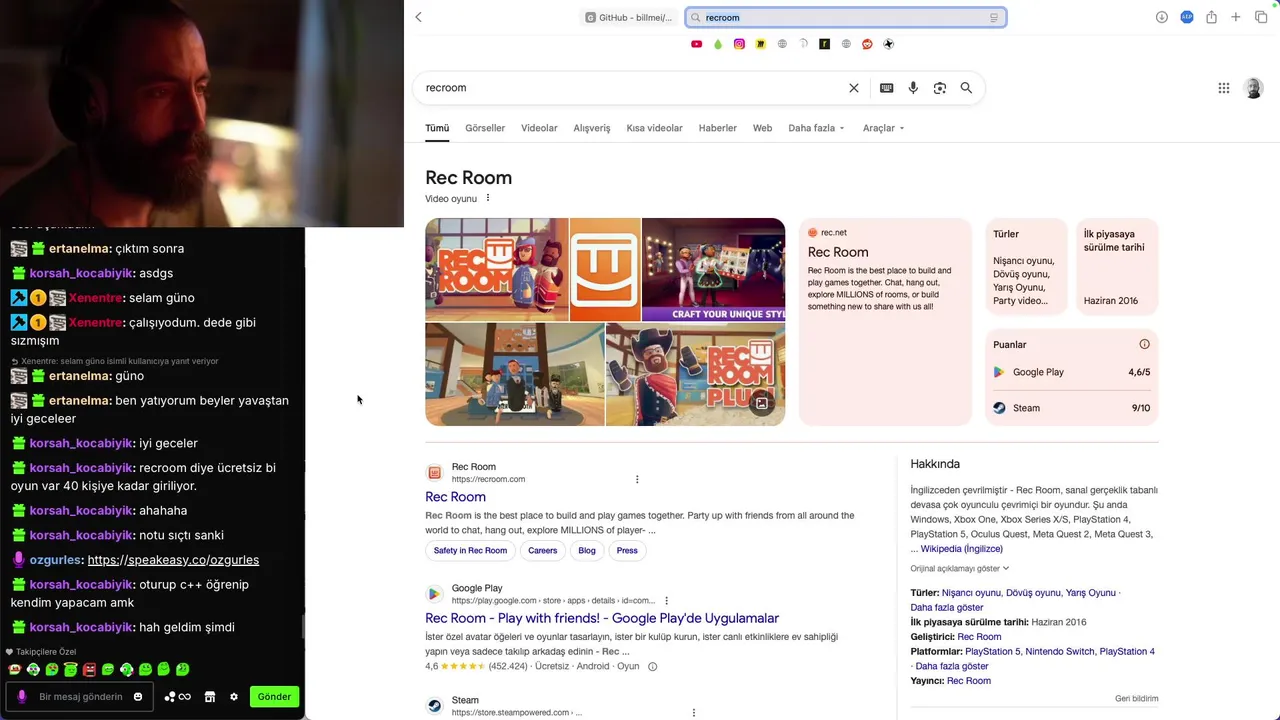The width and height of the screenshot is (1280, 720).
Task: Search by image with the Lens icon
Action: (940, 88)
